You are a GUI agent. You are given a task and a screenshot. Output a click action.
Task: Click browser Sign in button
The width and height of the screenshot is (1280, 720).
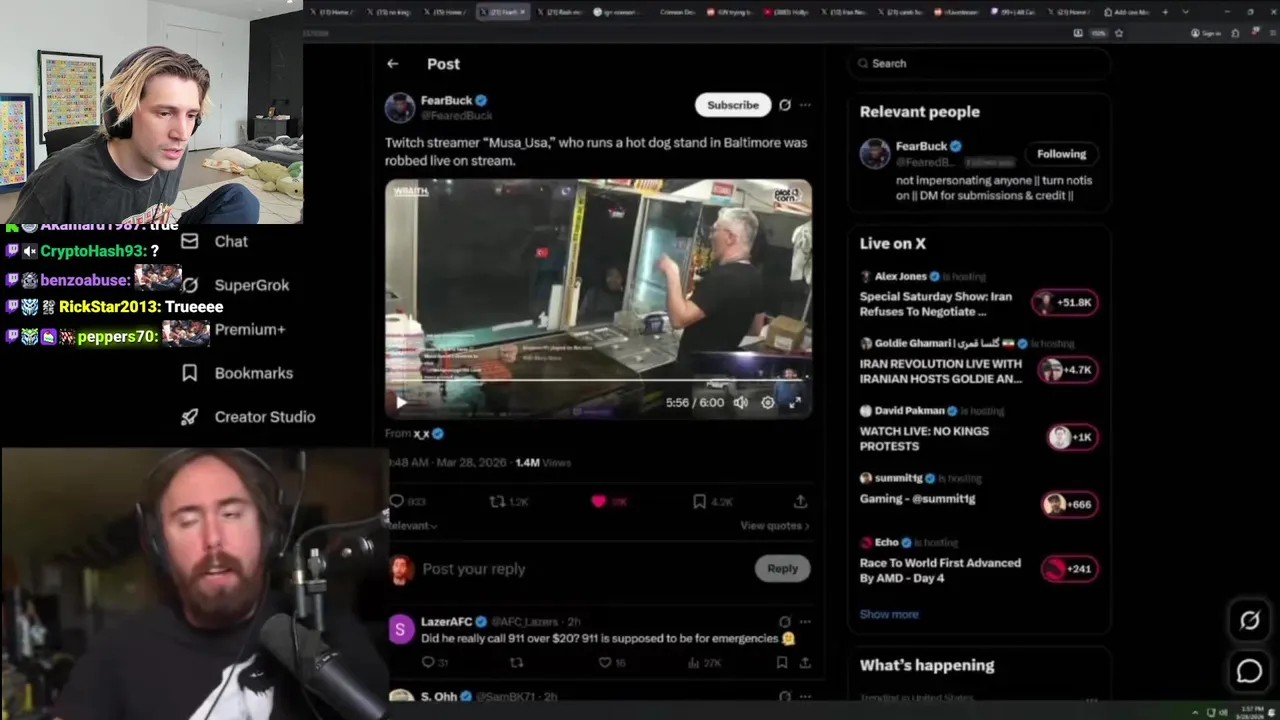[1205, 33]
